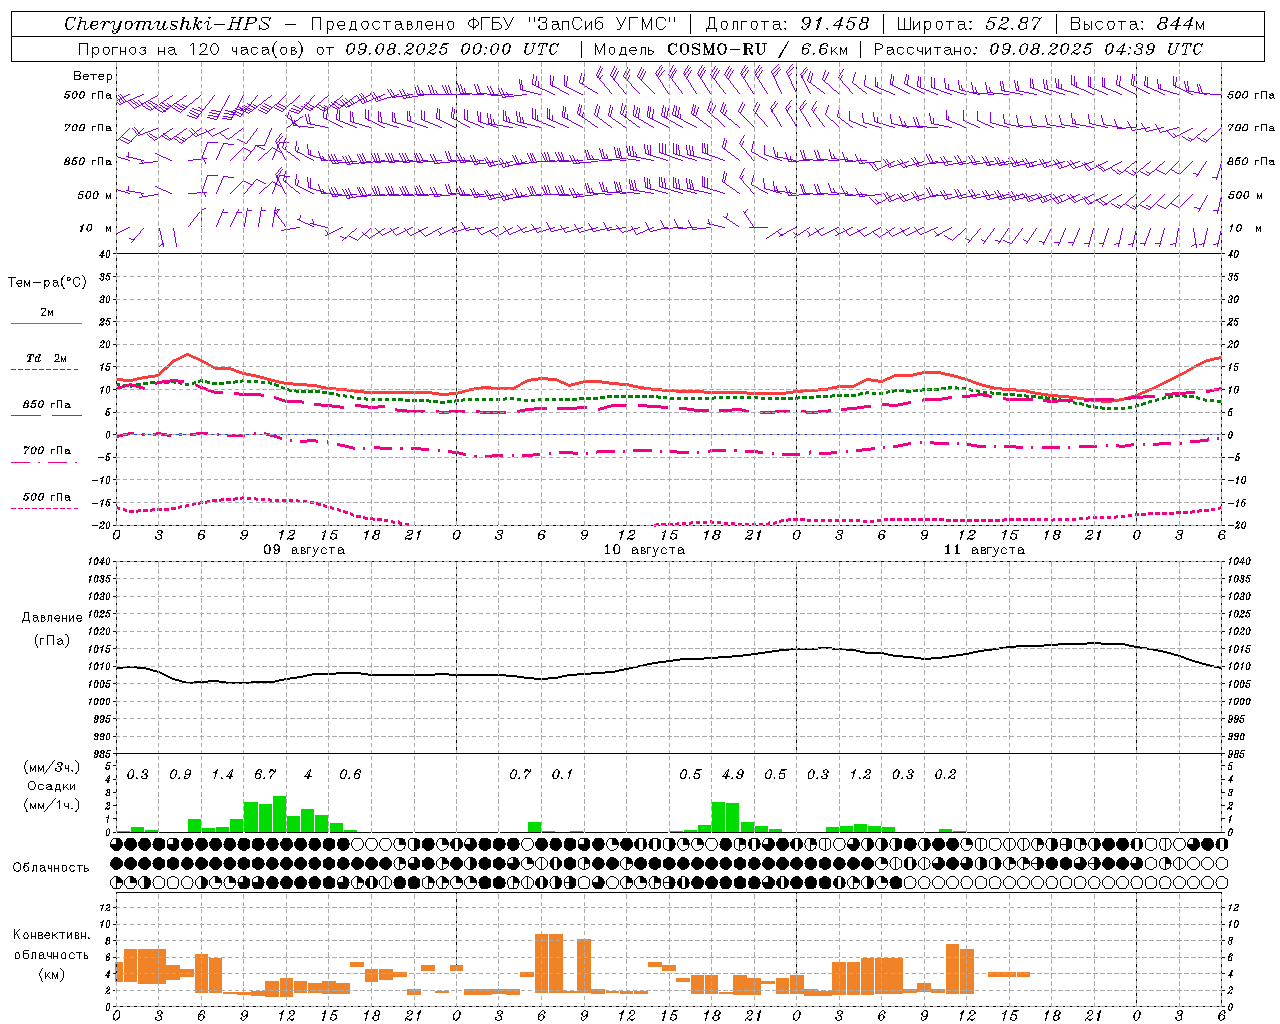This screenshot has height=1024, width=1280.
Task: Click the 09 августа date label
Action: tap(304, 550)
